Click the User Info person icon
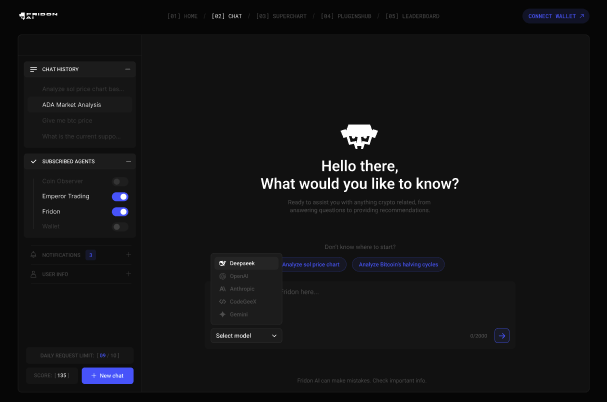This screenshot has width=607, height=402. point(33,274)
